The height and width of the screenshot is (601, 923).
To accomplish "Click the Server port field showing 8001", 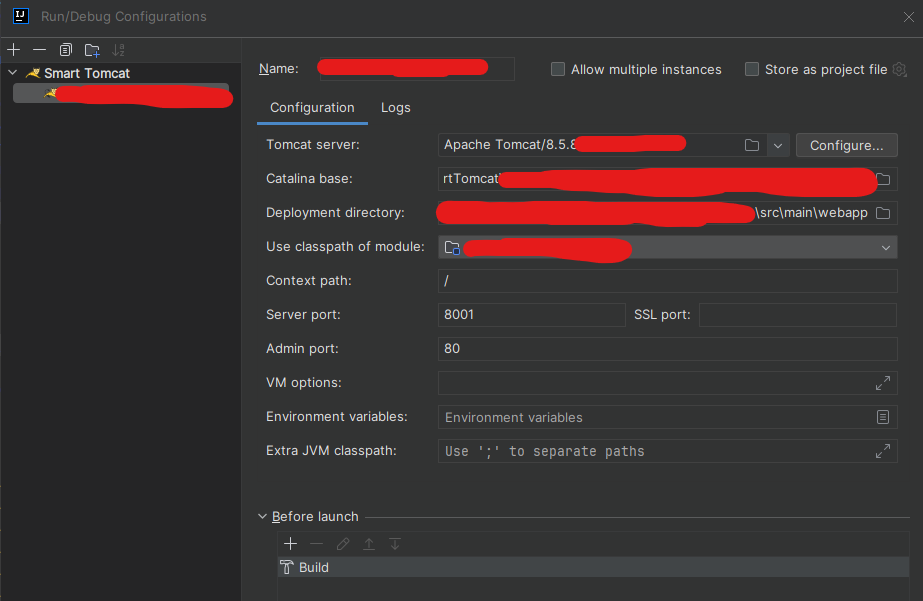I will [x=532, y=315].
